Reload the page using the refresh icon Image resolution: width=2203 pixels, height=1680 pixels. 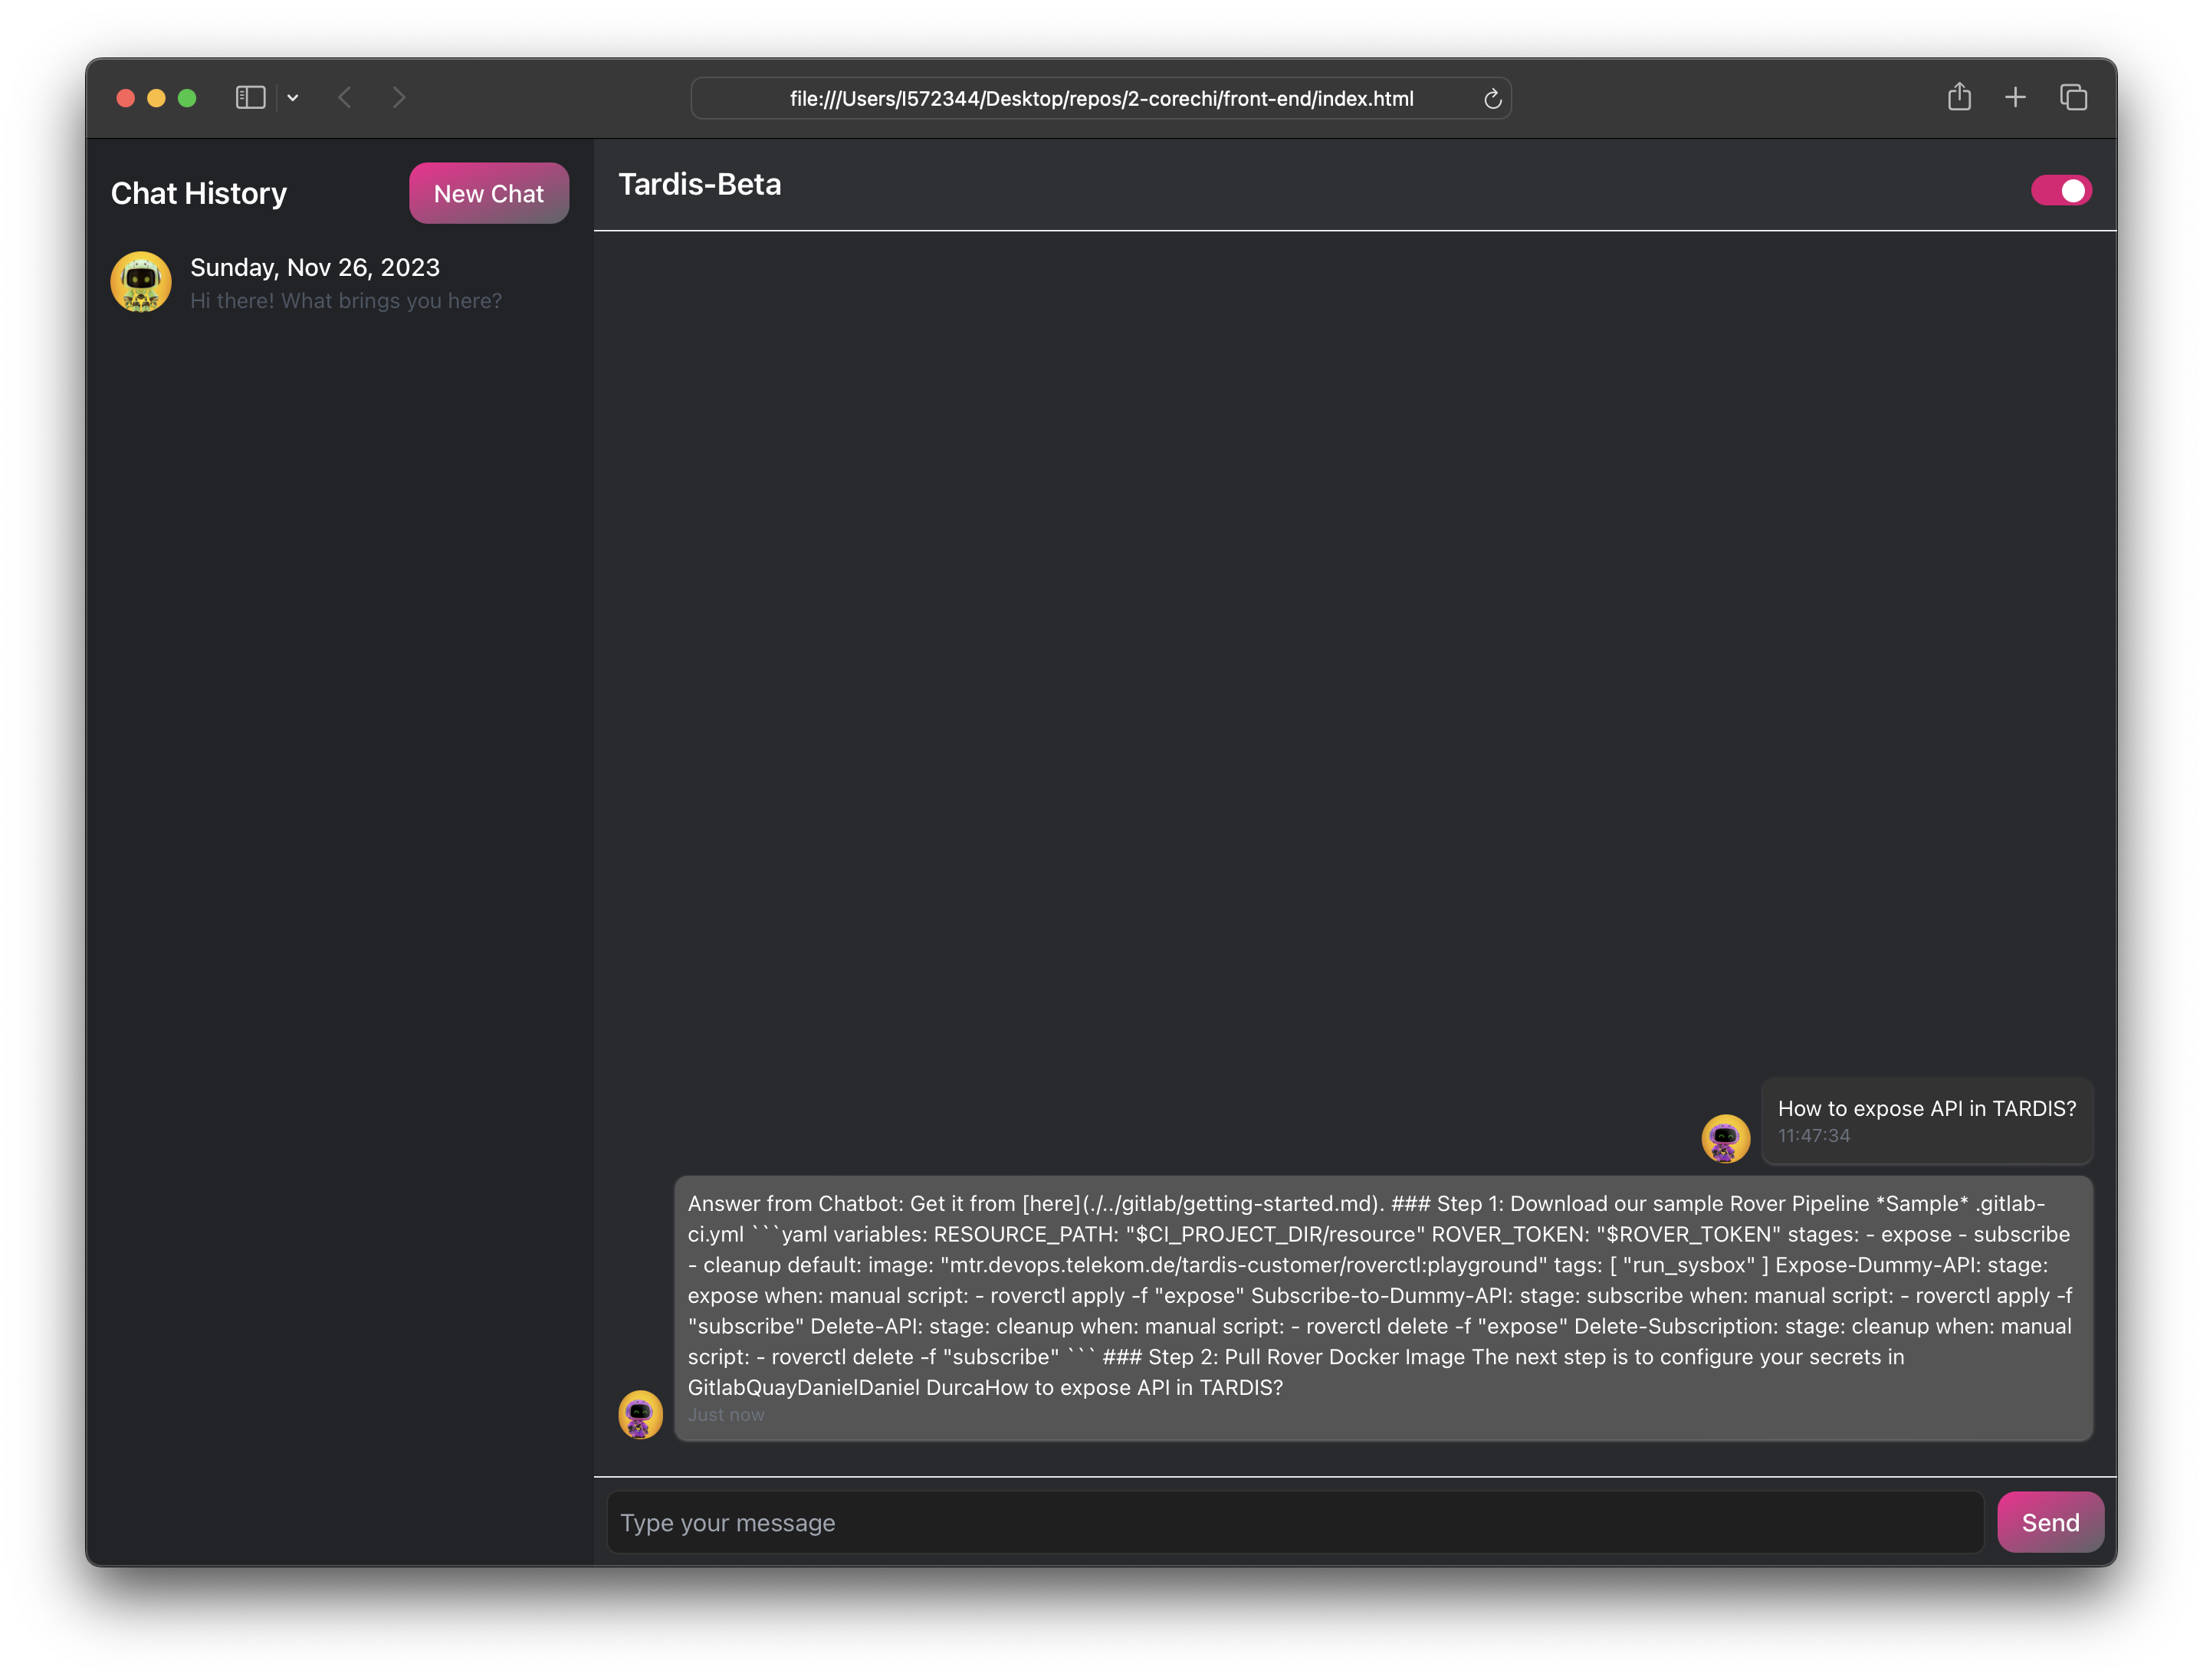coord(1492,99)
